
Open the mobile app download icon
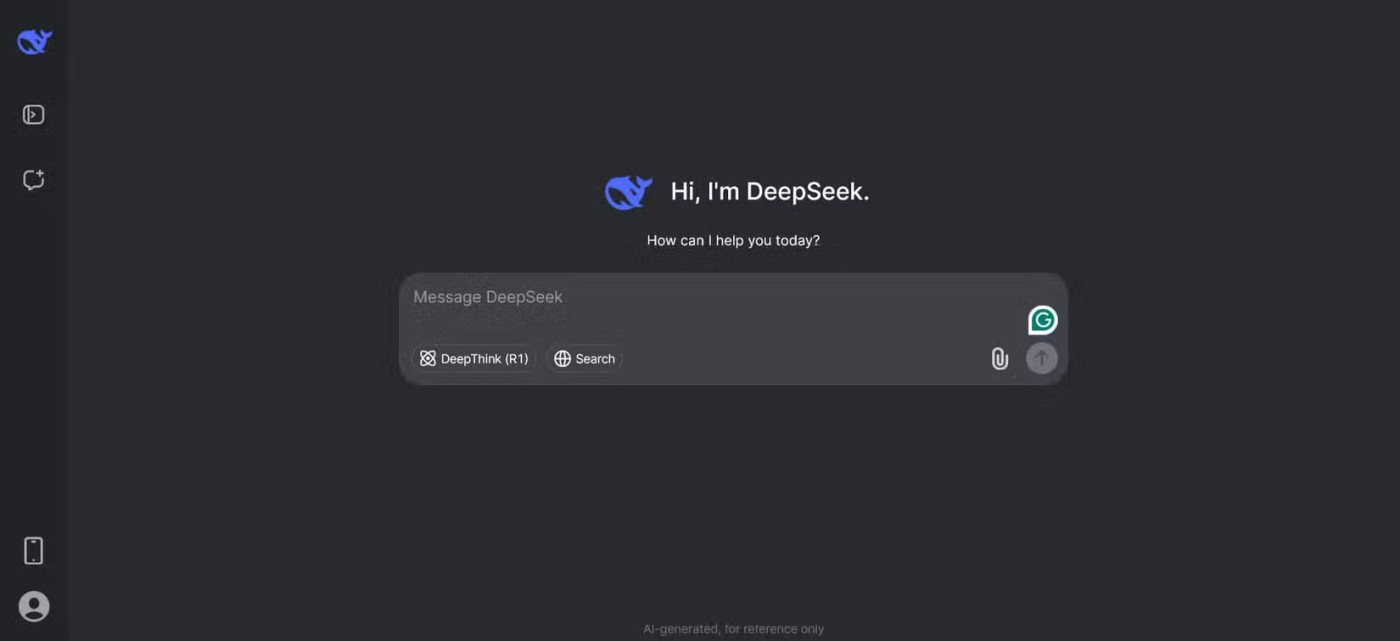click(x=34, y=551)
